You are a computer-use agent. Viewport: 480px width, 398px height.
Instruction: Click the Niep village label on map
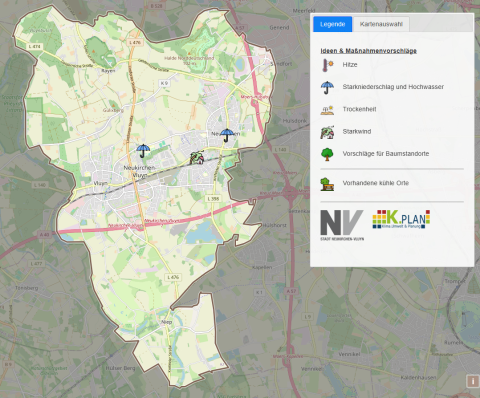click(x=167, y=322)
